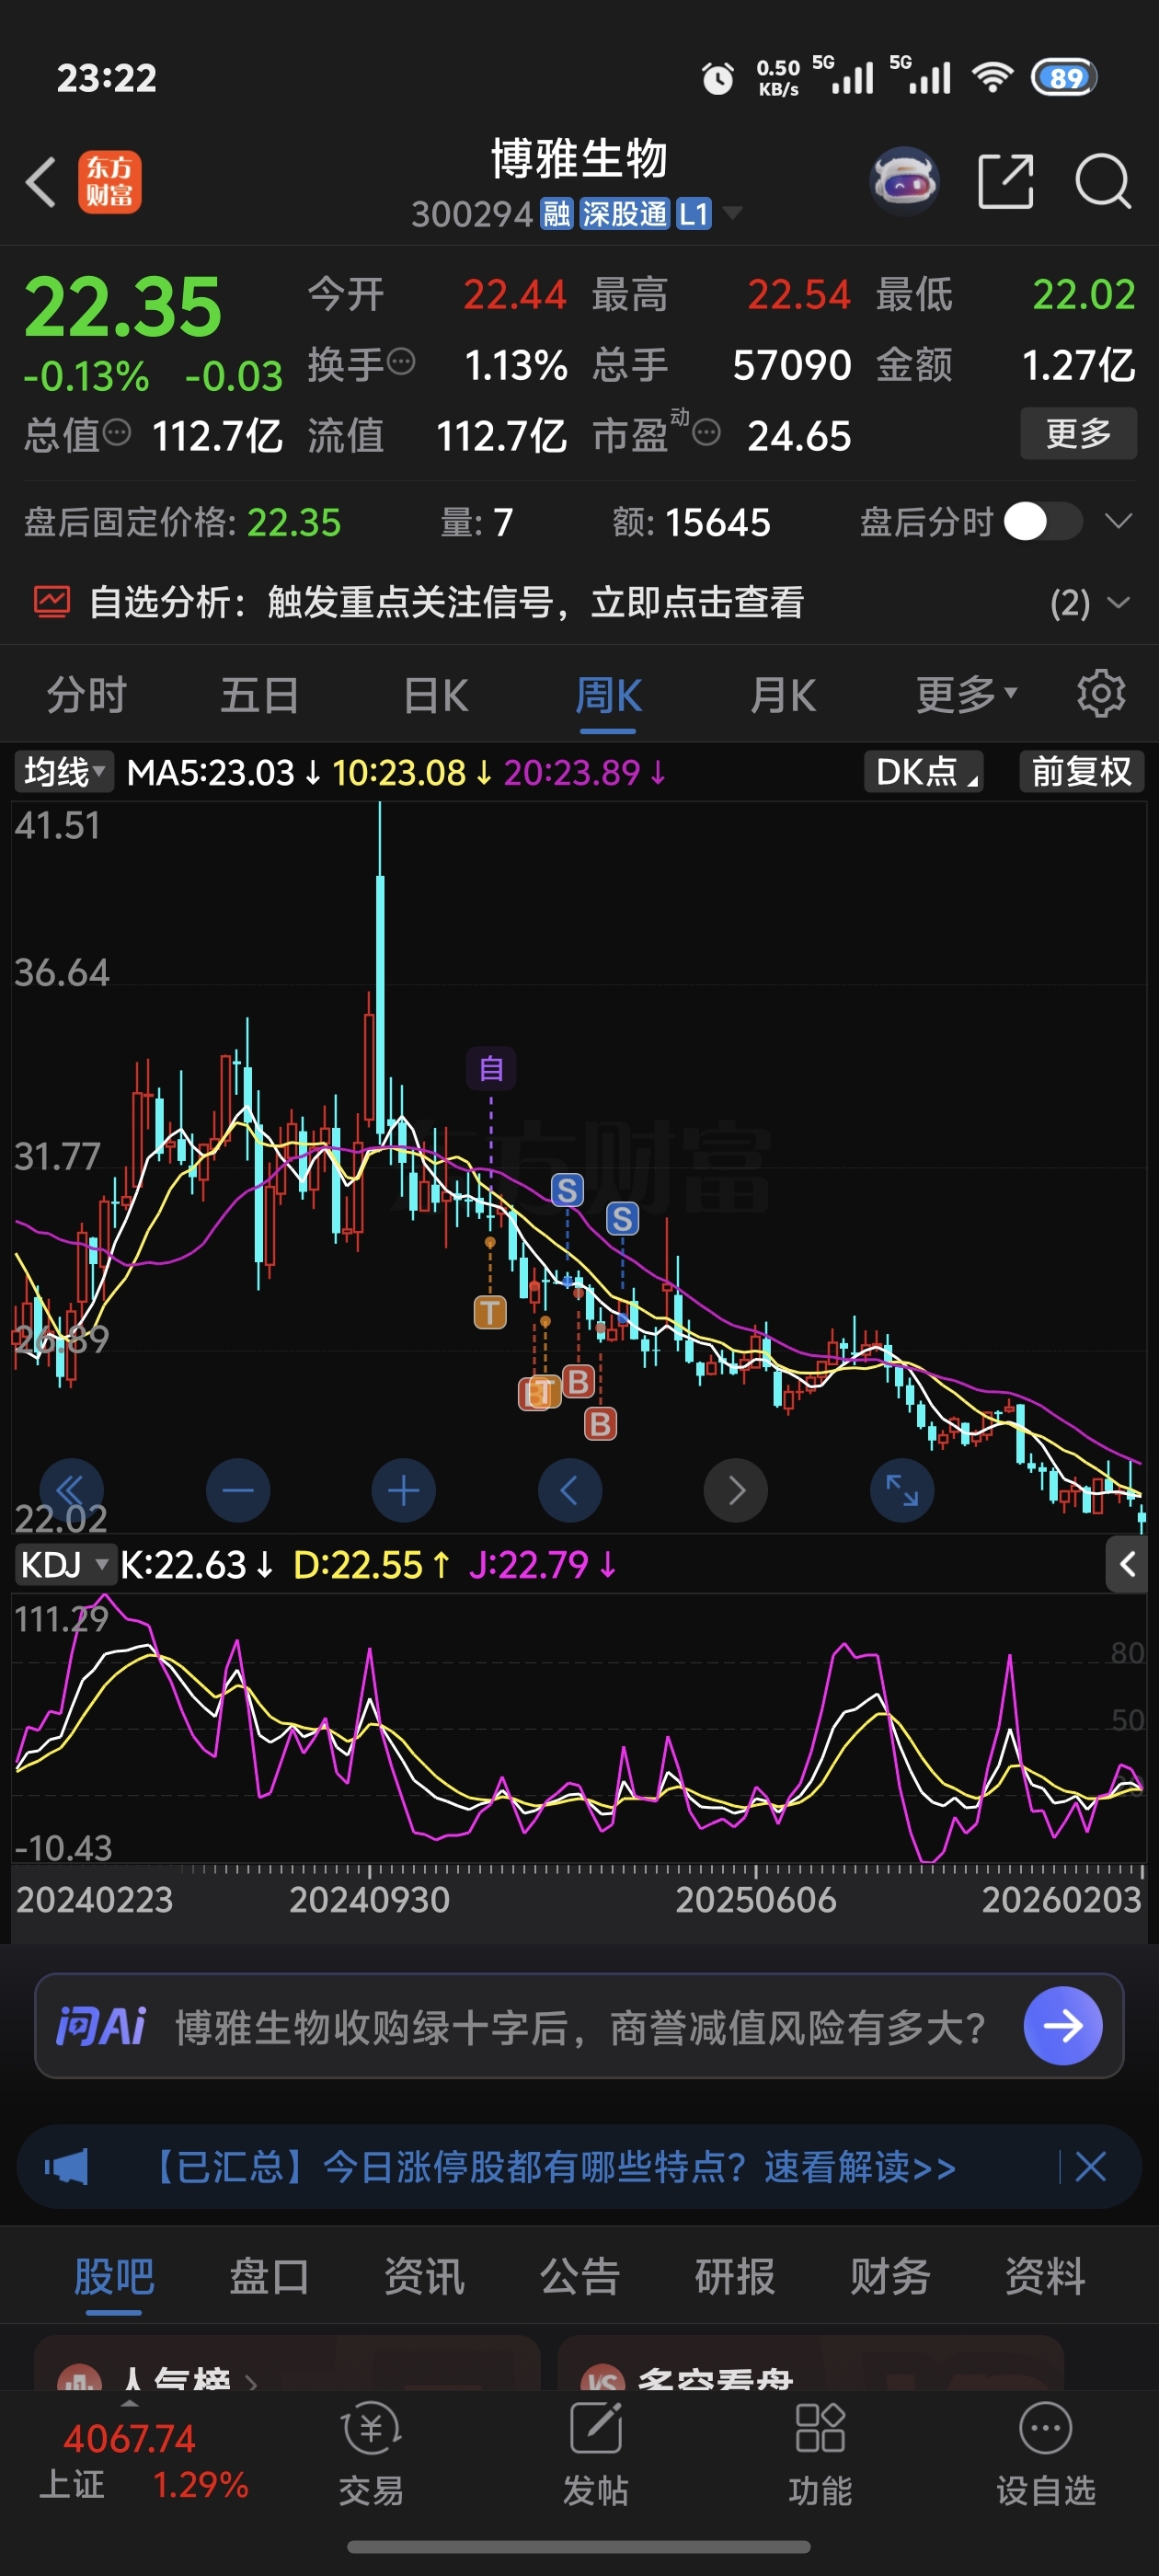This screenshot has width=1159, height=2576.
Task: Switch to 日K tab
Action: [x=436, y=694]
